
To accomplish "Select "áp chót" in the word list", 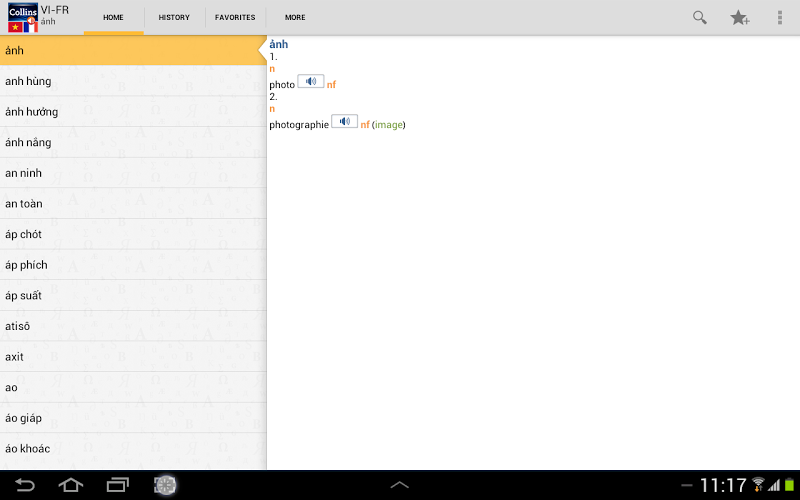I will click(x=133, y=234).
